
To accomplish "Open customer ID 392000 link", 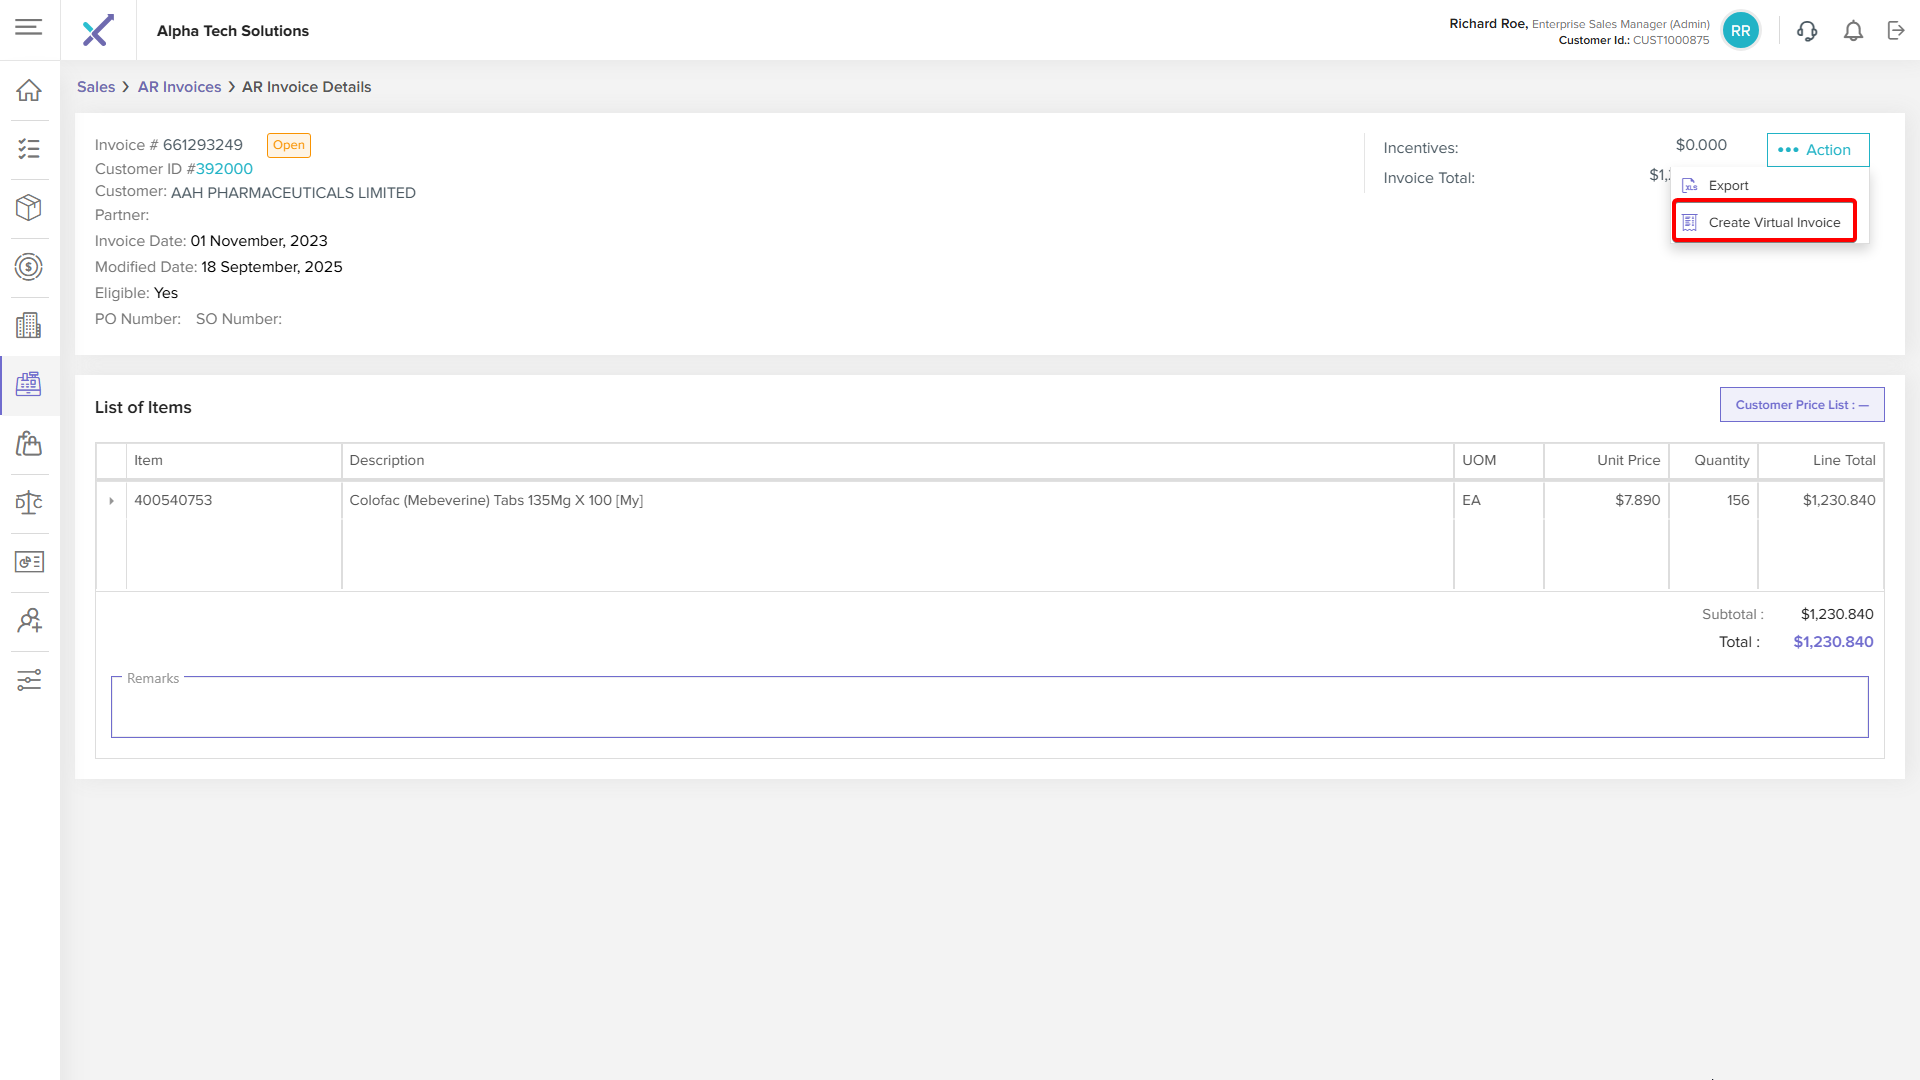I will (x=224, y=169).
